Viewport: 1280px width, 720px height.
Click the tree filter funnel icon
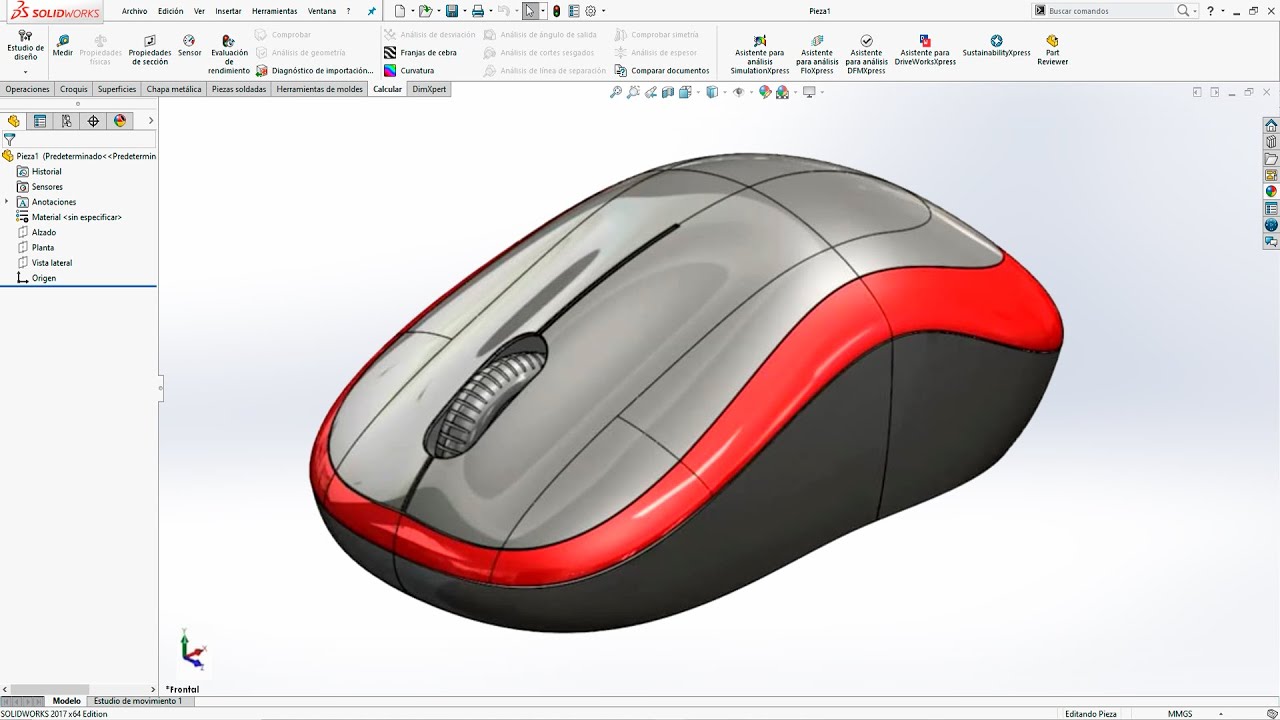coord(9,140)
